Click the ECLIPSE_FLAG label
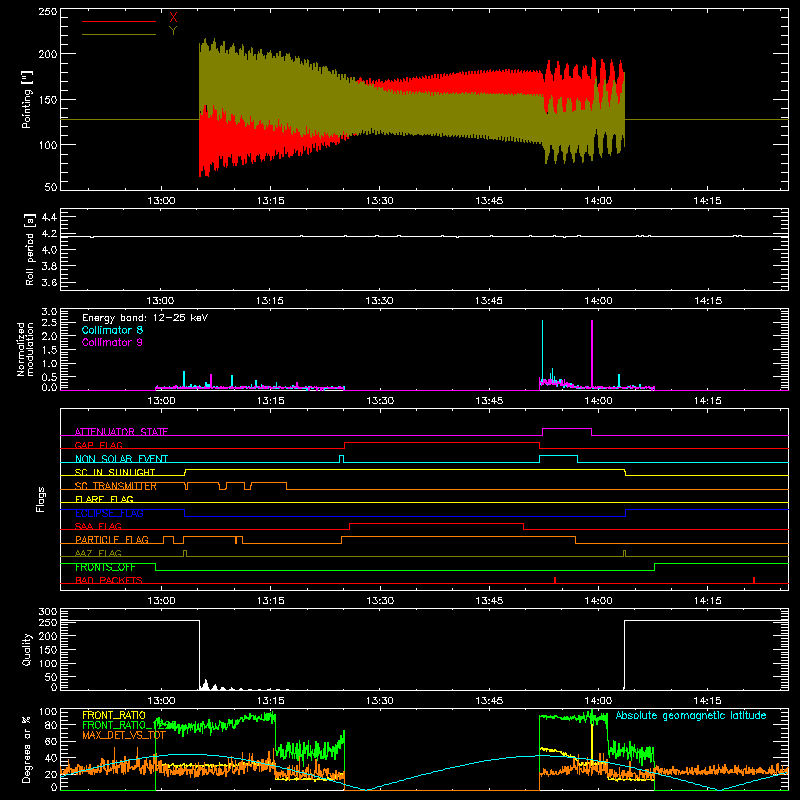 109,513
